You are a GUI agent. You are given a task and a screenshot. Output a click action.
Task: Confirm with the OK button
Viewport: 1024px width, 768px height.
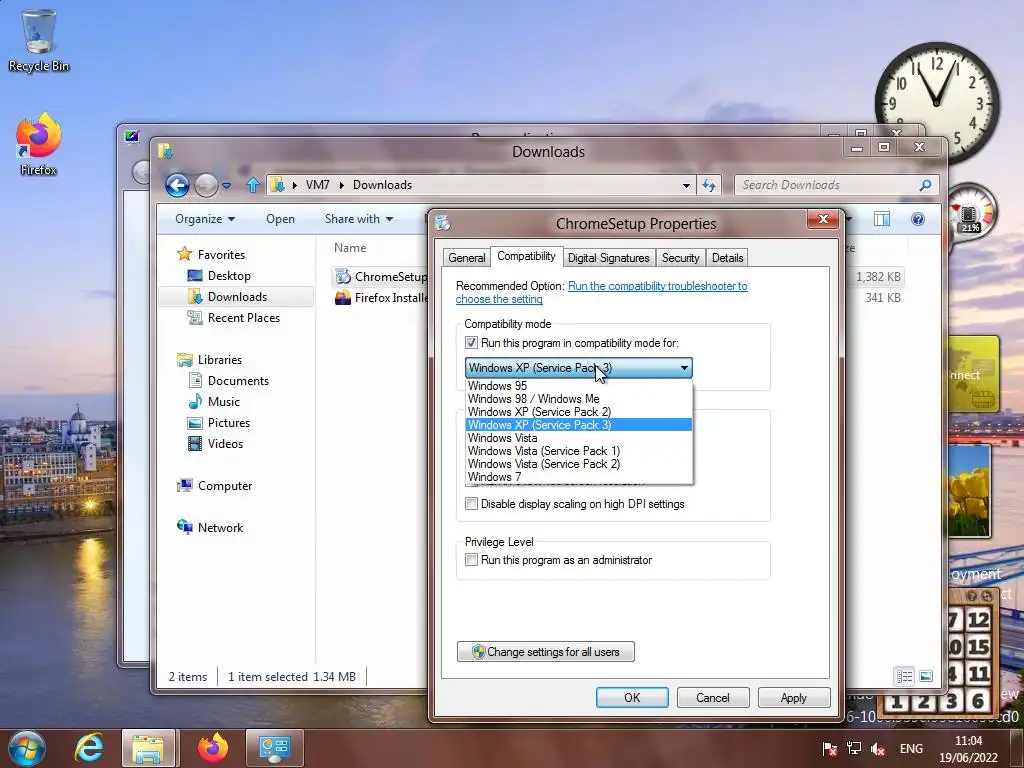(632, 698)
